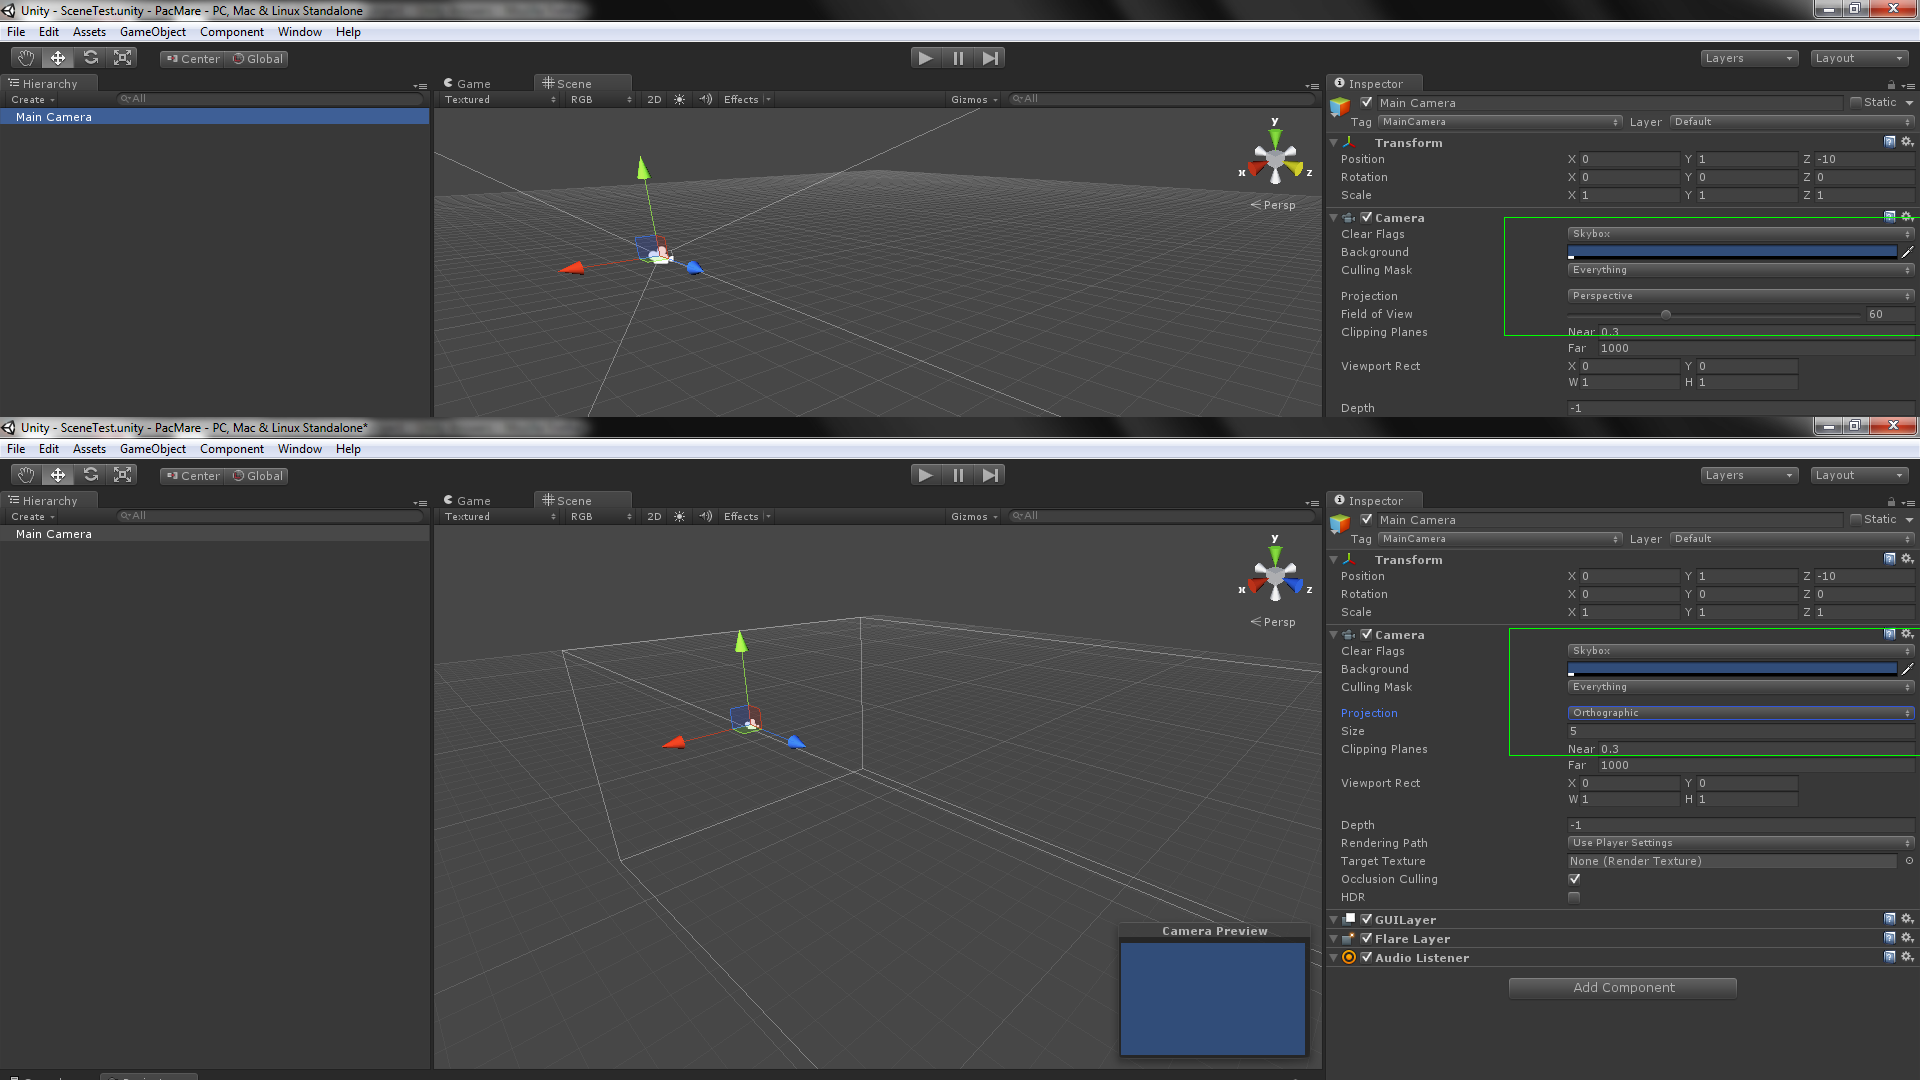Viewport: 1920px width, 1080px height.
Task: Enable HDR checkbox
Action: click(x=1574, y=897)
